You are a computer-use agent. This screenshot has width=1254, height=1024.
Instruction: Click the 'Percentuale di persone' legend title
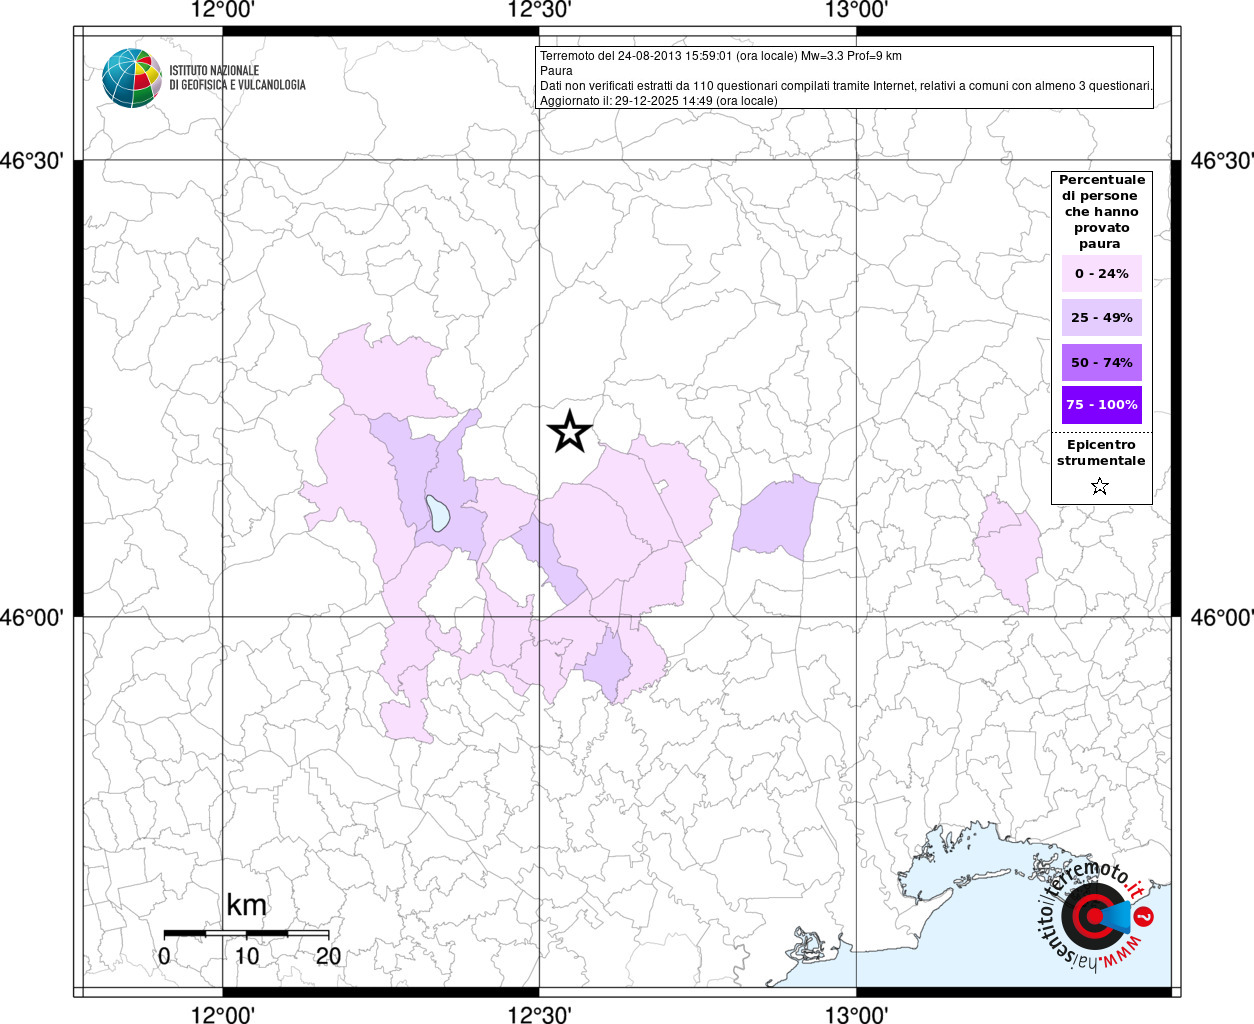[1102, 211]
